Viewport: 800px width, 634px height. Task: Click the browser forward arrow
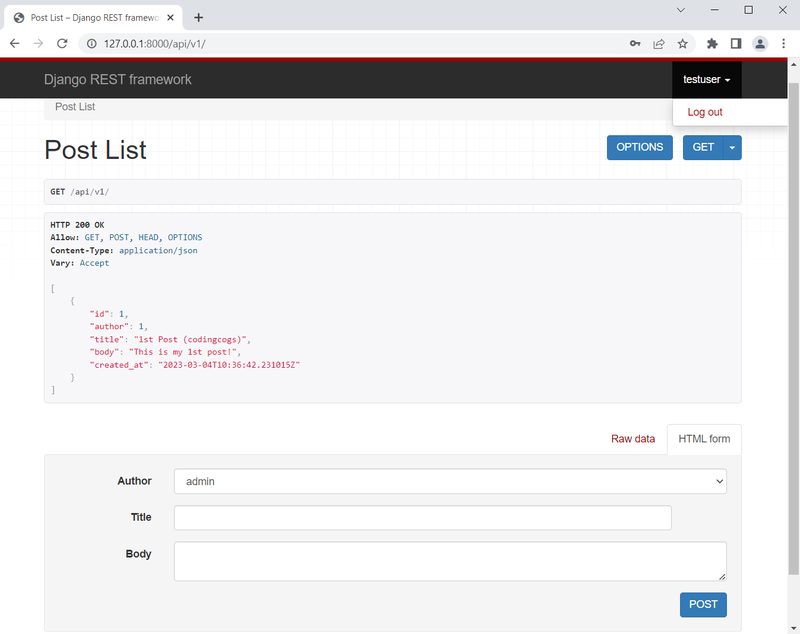tap(38, 44)
